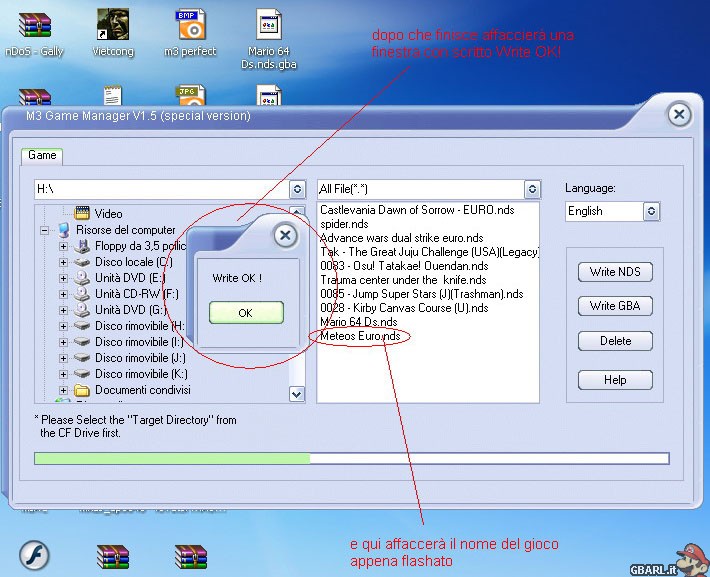Screen dimensions: 710x577
Task: Click the Help button
Action: click(615, 380)
